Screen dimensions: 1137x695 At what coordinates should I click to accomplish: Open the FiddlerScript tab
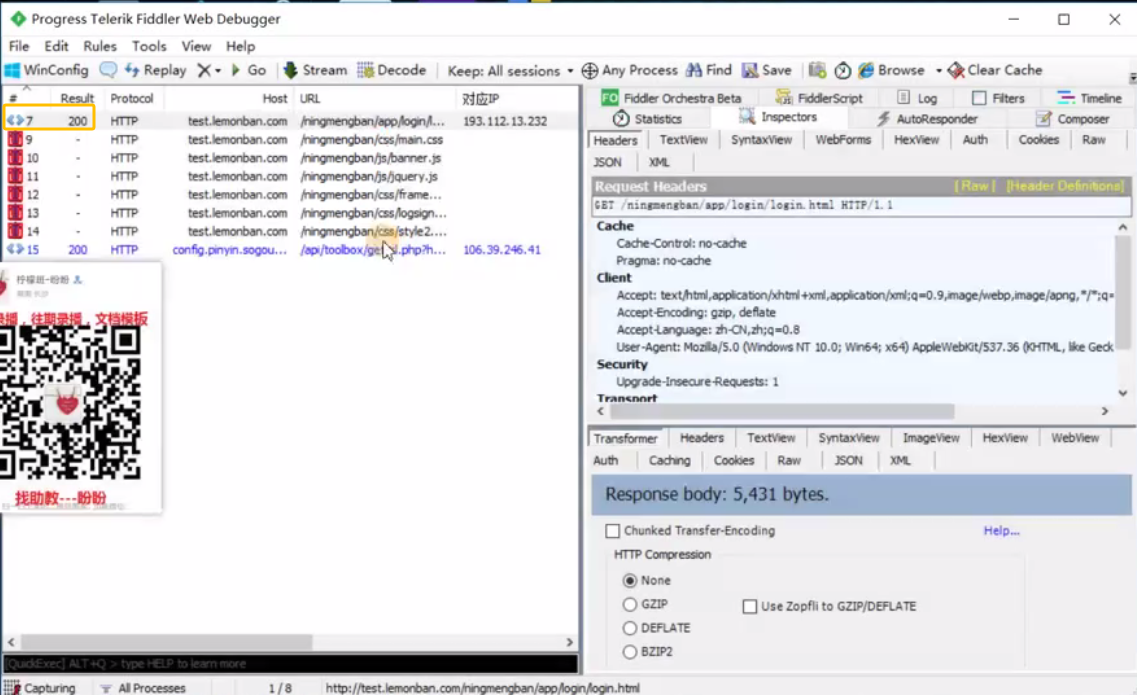(x=819, y=98)
